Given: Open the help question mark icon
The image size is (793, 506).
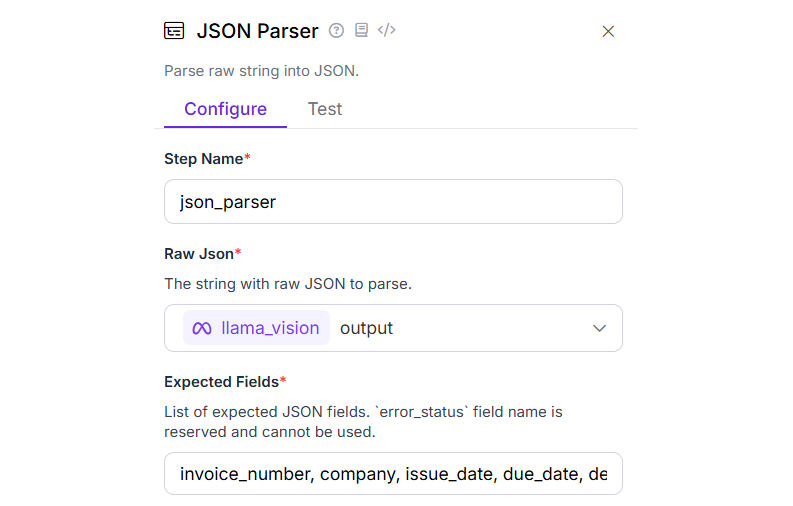Looking at the screenshot, I should pyautogui.click(x=336, y=31).
